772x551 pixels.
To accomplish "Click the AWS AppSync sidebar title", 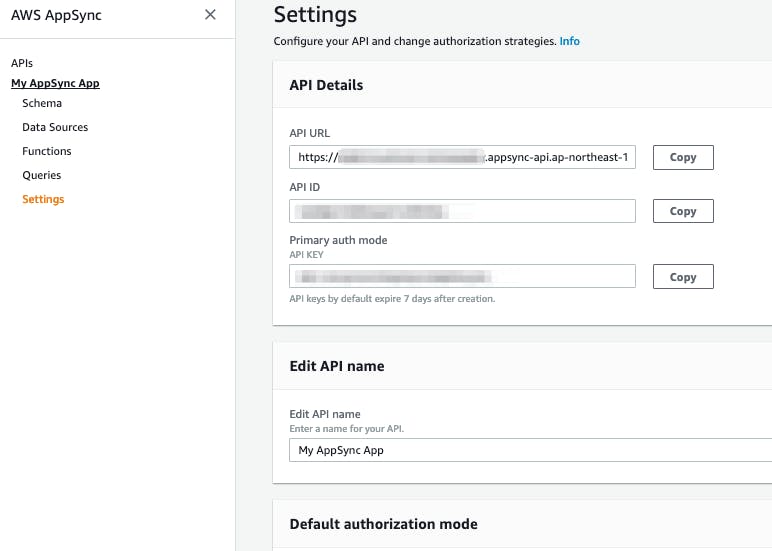I will [56, 15].
